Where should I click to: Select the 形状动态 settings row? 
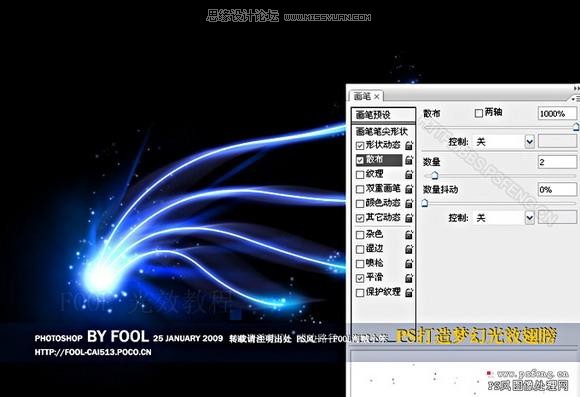point(383,145)
